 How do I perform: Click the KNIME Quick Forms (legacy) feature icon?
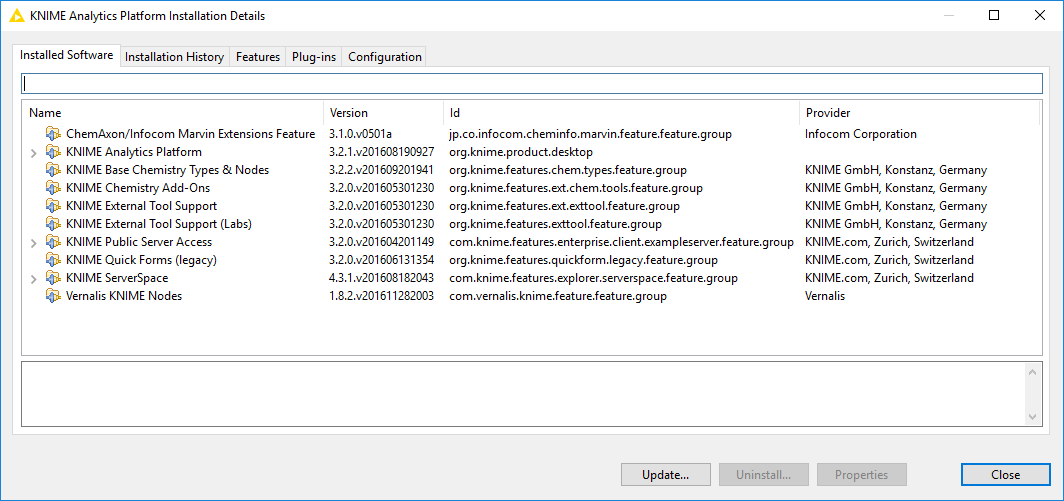point(53,260)
